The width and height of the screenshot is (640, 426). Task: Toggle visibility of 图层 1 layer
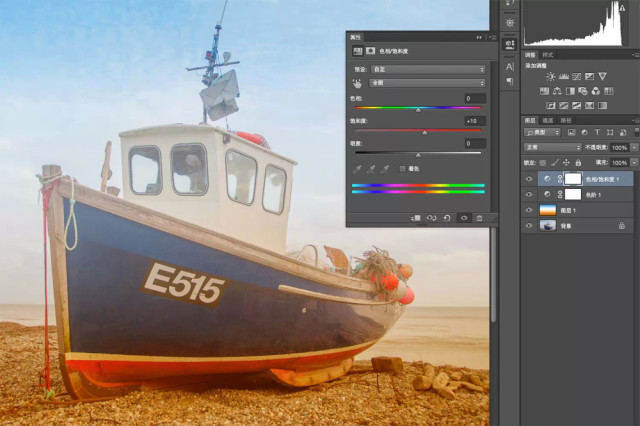click(x=529, y=210)
